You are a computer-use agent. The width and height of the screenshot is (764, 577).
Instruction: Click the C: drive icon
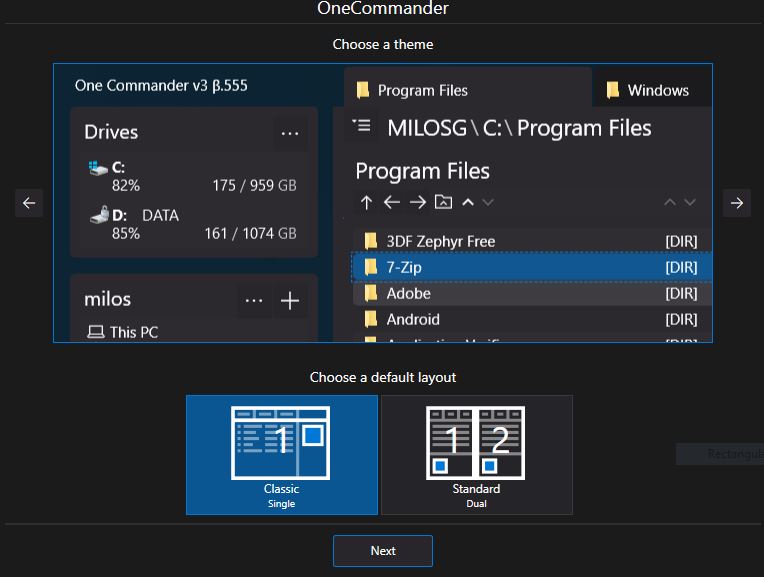point(98,169)
